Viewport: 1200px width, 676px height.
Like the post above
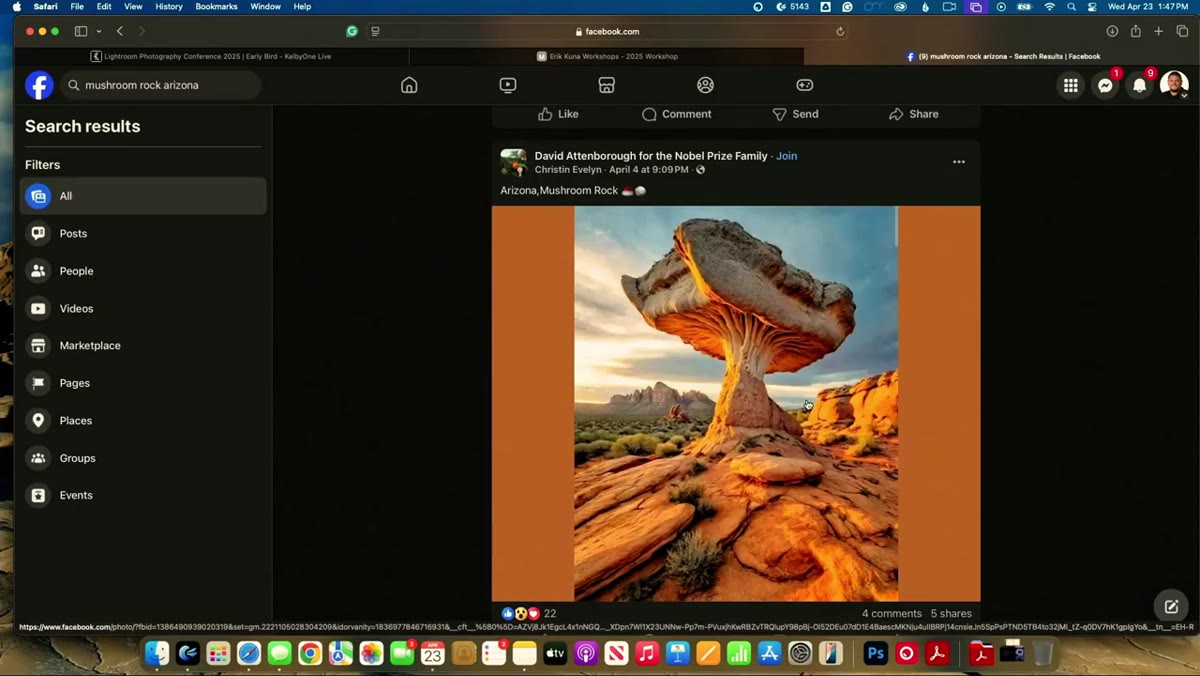558,114
